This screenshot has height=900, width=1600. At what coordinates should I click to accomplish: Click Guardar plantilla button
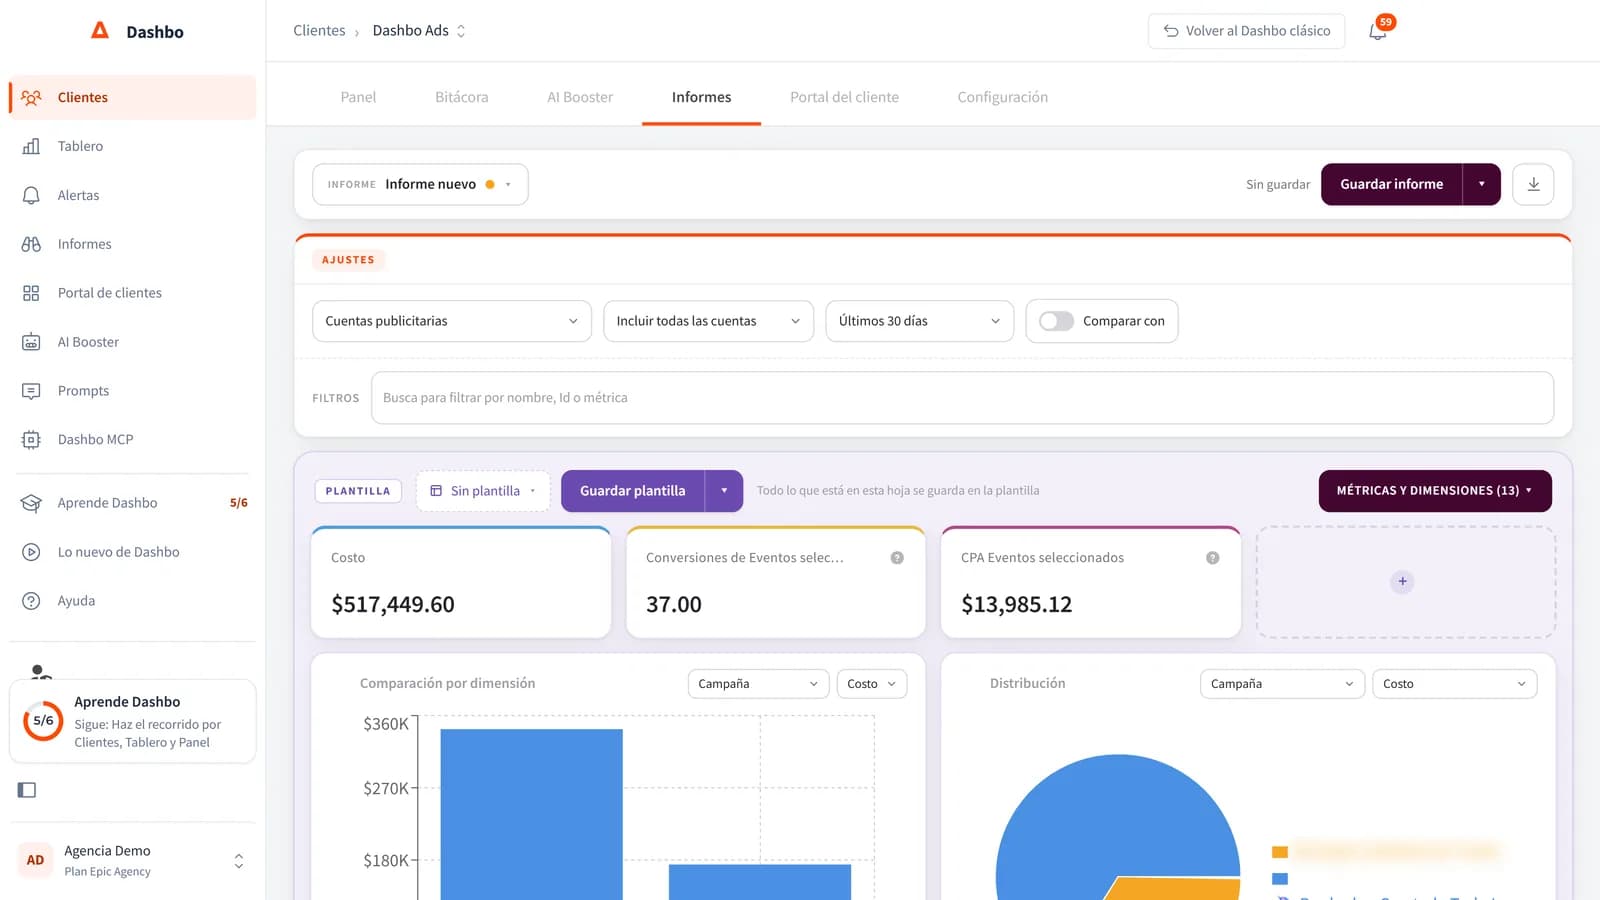[633, 491]
